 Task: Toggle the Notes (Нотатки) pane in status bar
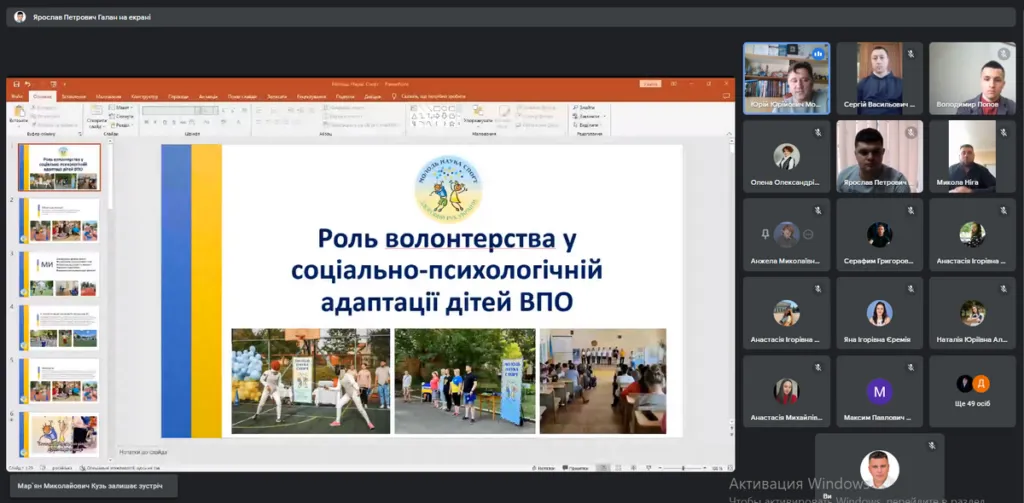coord(544,468)
